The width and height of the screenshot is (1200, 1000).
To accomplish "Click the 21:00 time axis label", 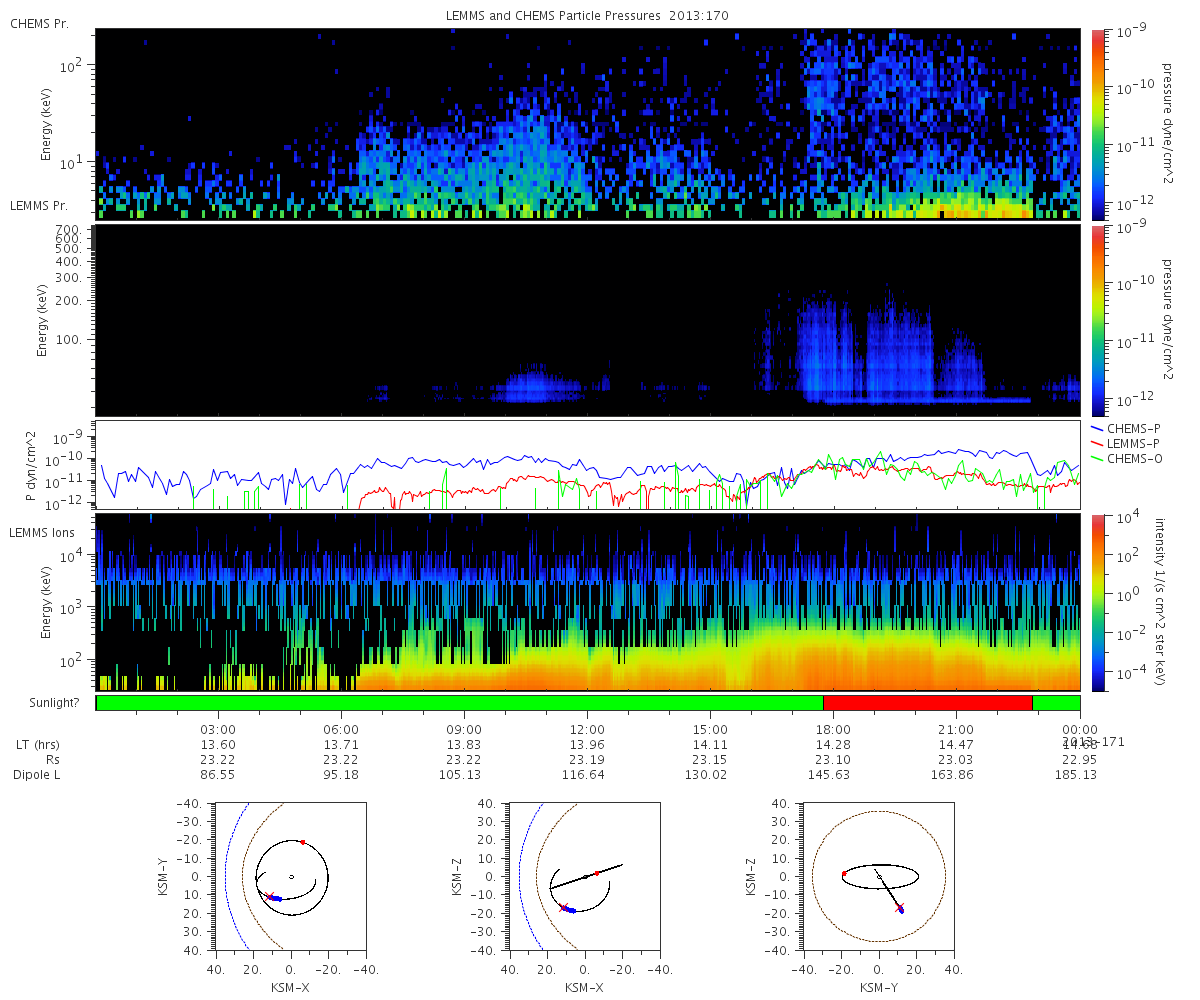I will (956, 729).
